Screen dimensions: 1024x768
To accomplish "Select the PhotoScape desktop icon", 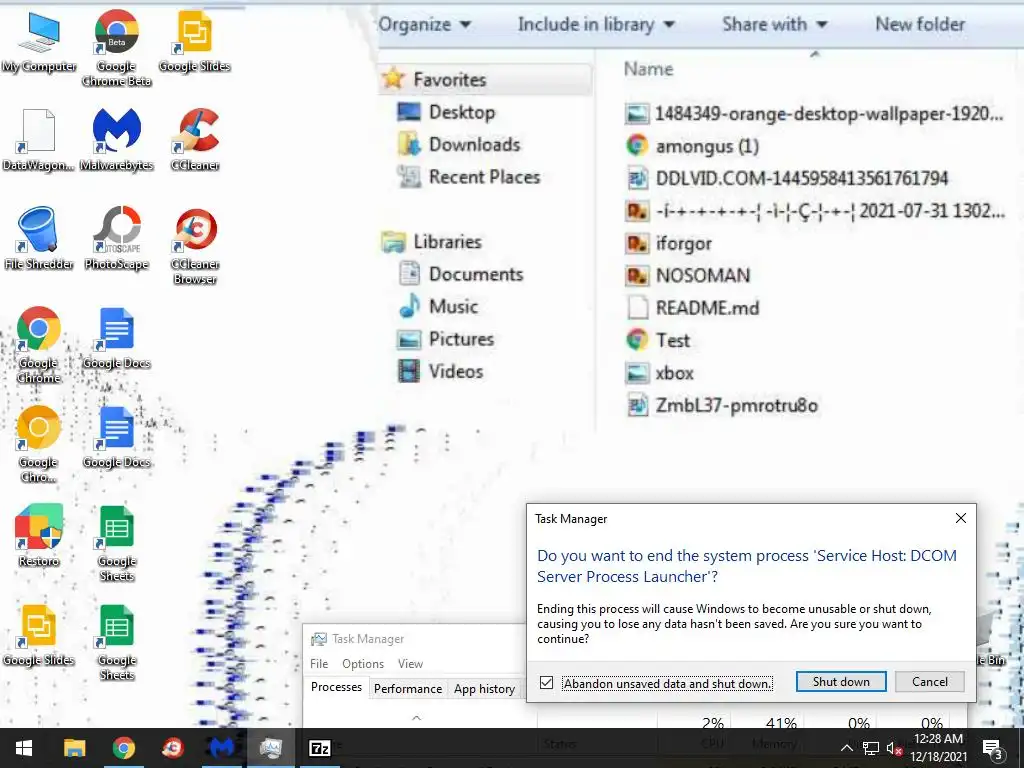I will (x=116, y=238).
